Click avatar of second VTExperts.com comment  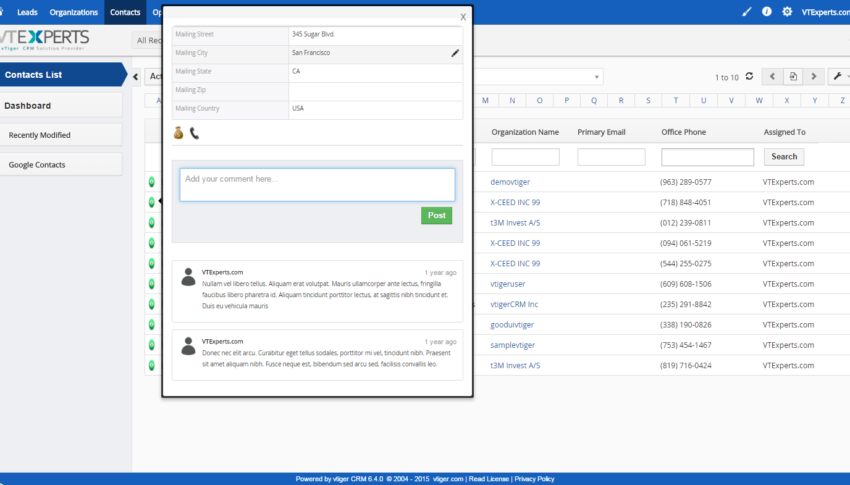(x=188, y=346)
